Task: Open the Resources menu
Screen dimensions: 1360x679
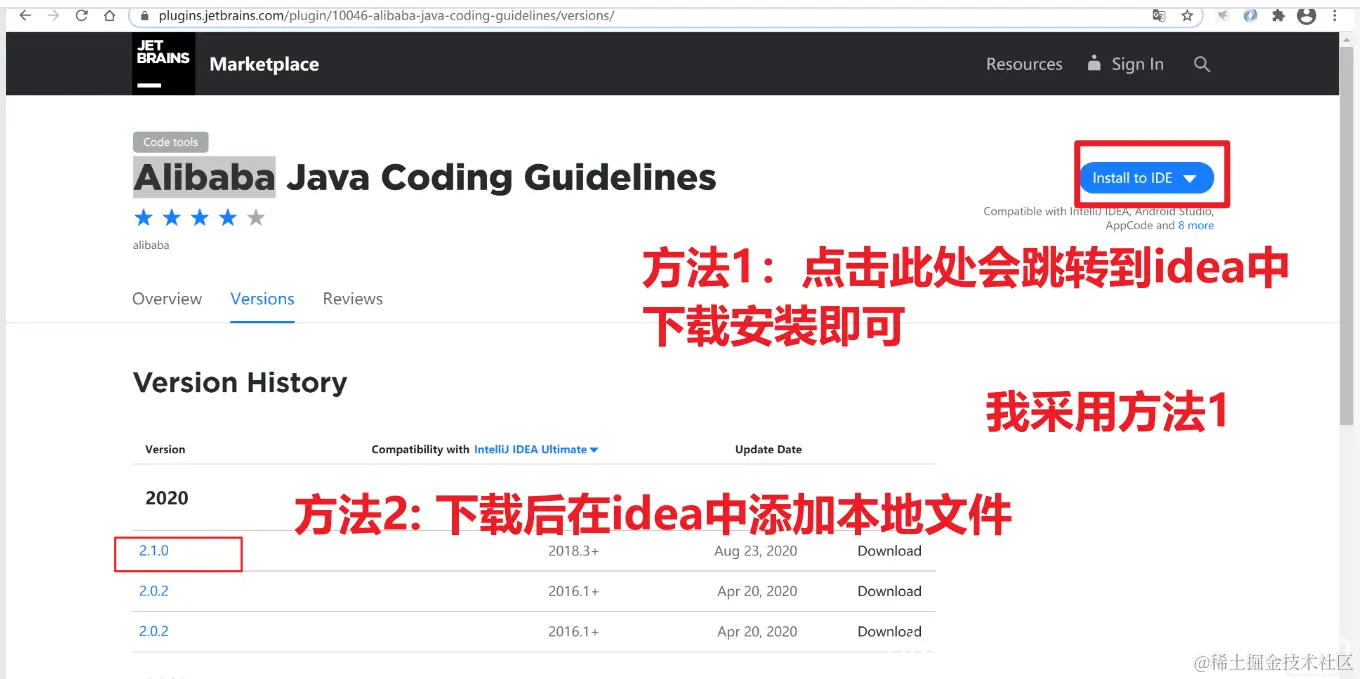Action: point(1024,64)
